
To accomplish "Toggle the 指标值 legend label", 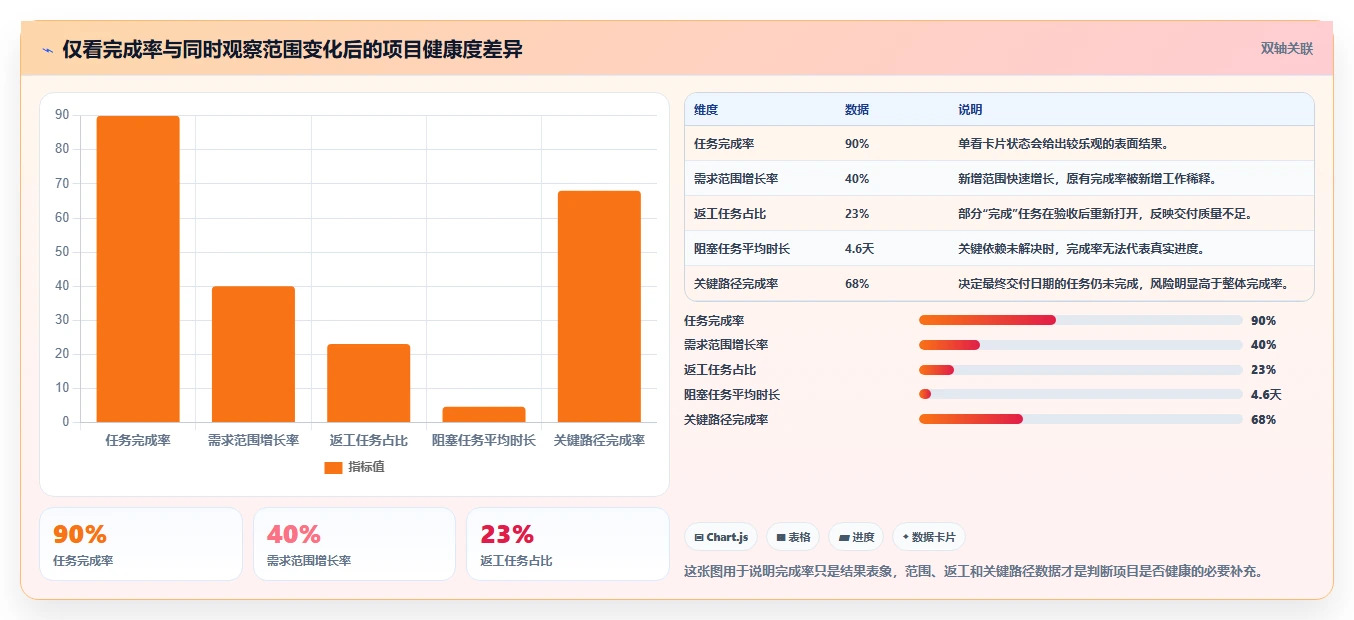I will (x=366, y=467).
